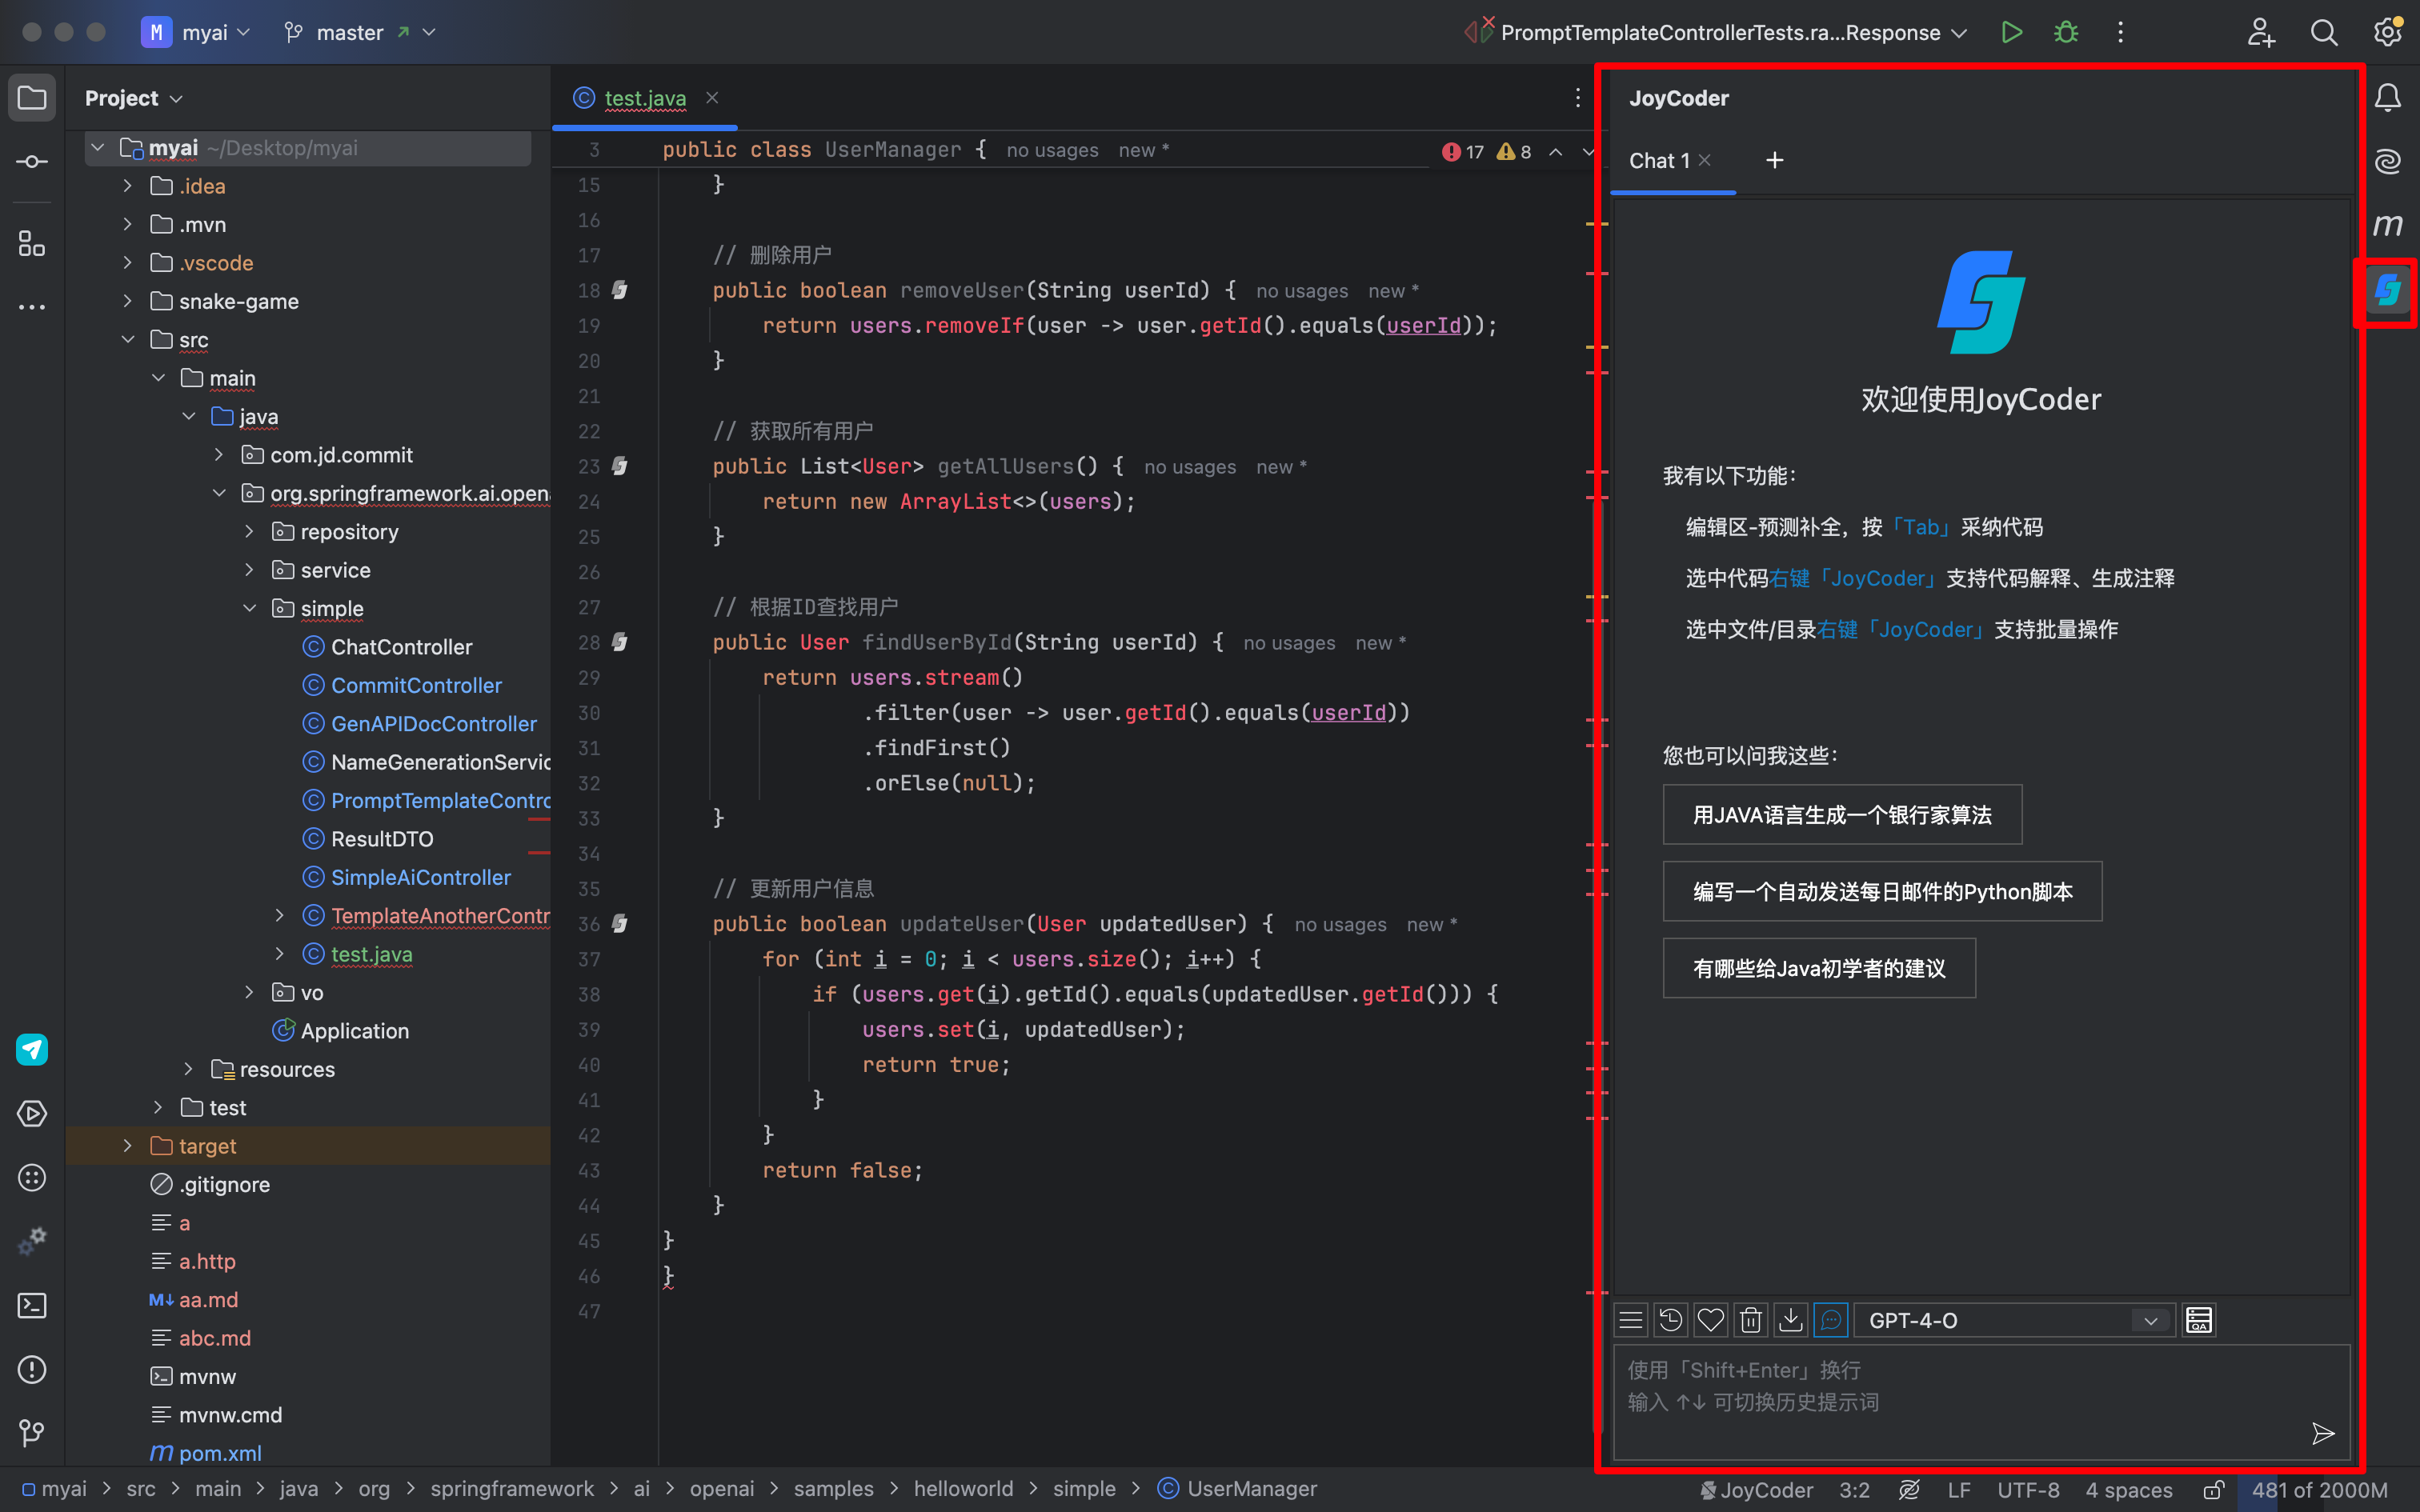This screenshot has height=1512, width=2420.
Task: Open the Maven tool window
Action: (x=2387, y=225)
